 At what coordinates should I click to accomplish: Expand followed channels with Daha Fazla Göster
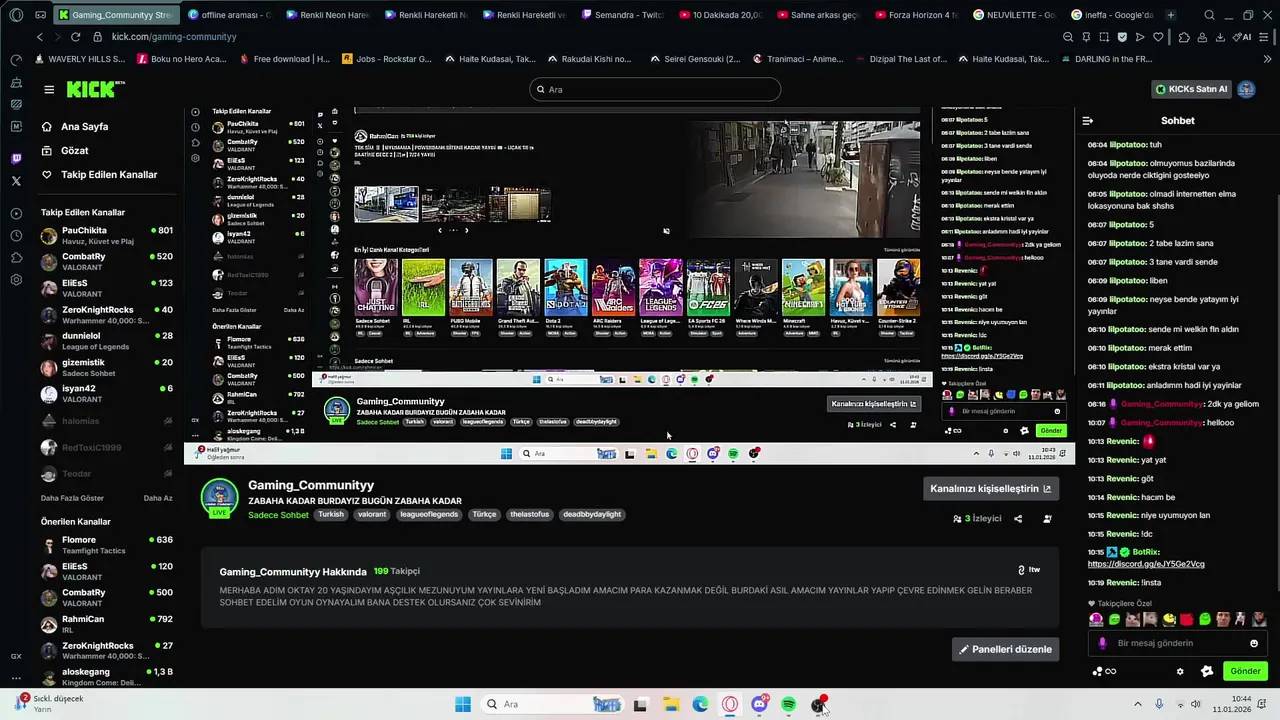click(x=72, y=498)
